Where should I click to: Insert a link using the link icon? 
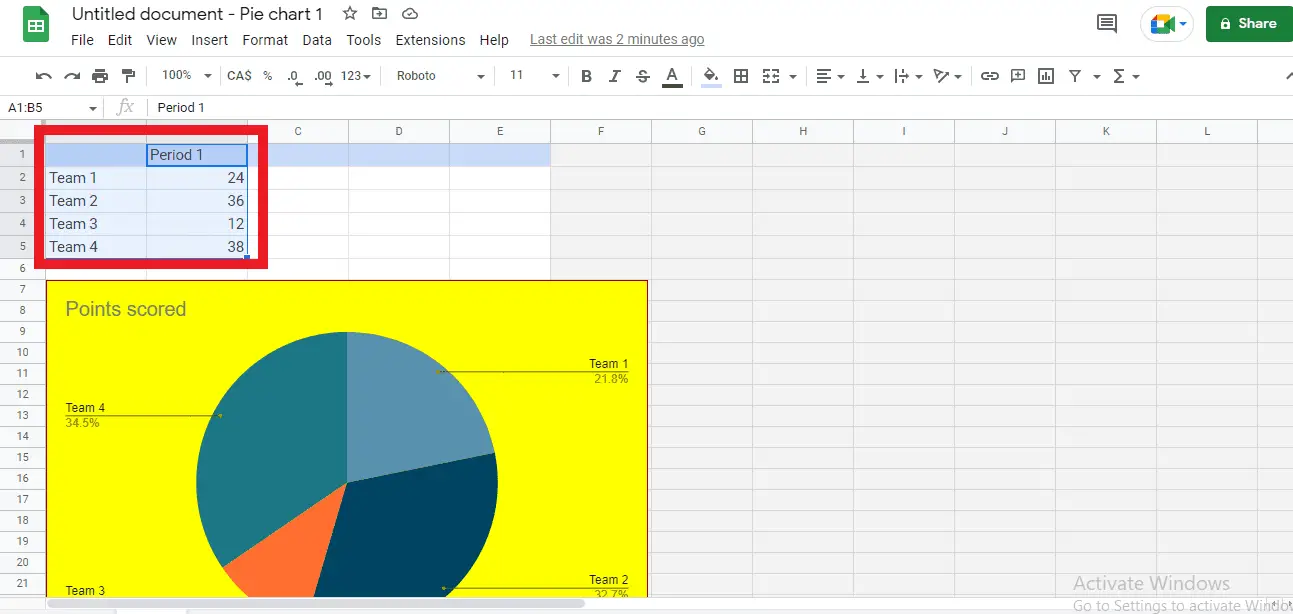tap(990, 76)
